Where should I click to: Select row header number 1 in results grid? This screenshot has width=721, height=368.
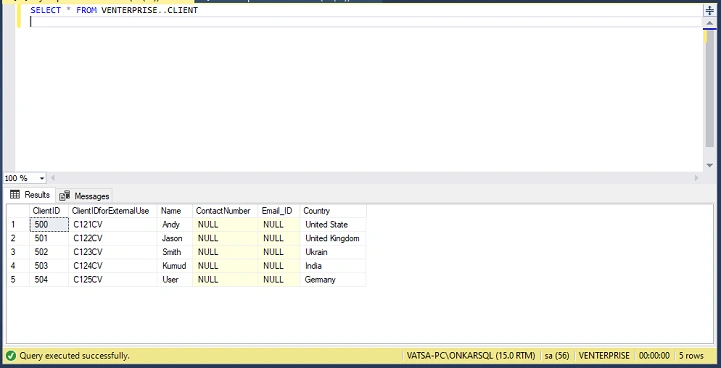(18, 224)
